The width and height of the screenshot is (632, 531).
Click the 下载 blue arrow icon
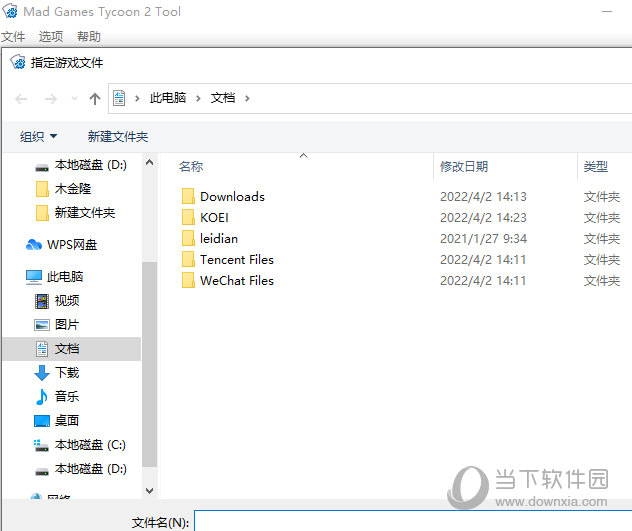(x=42, y=373)
